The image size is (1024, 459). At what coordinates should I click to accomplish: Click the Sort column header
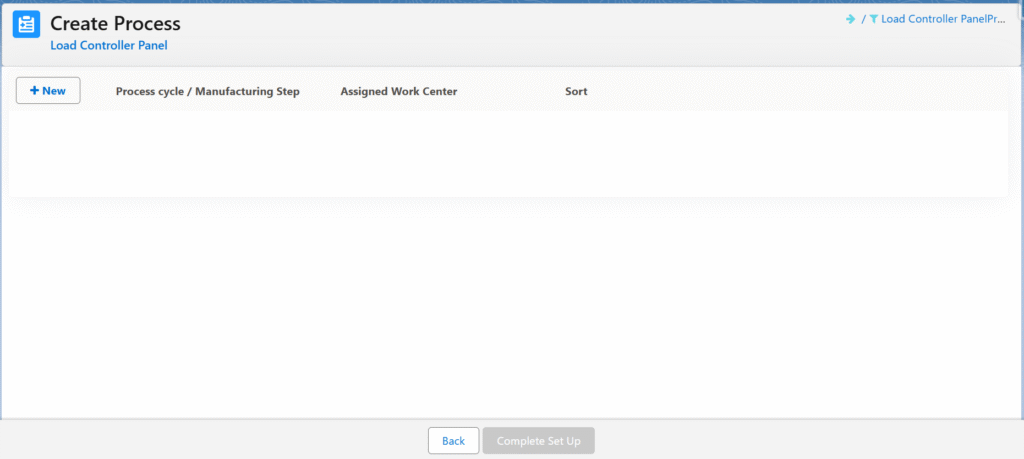(576, 92)
